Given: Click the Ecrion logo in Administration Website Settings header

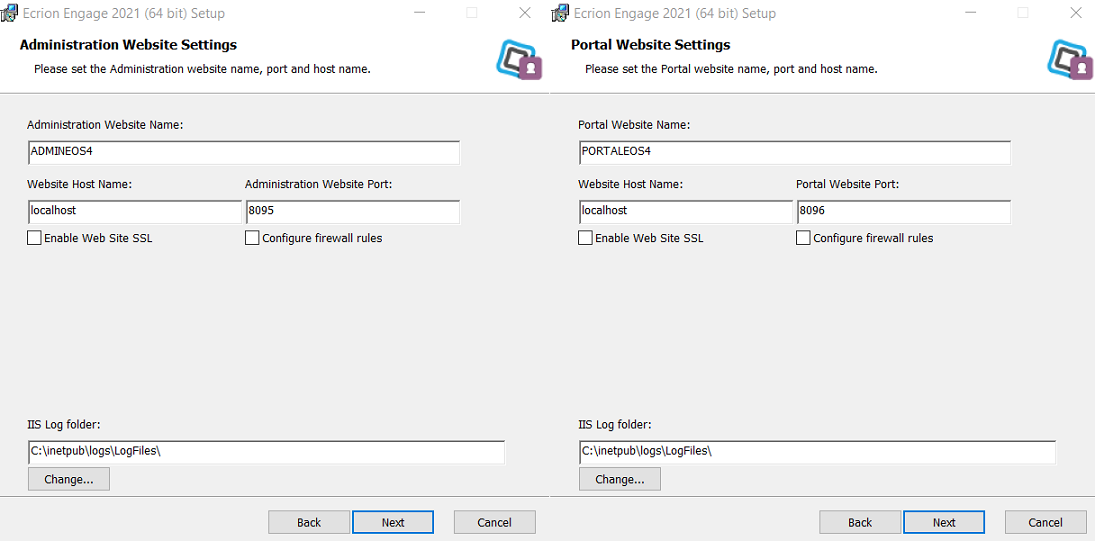Looking at the screenshot, I should coord(520,59).
